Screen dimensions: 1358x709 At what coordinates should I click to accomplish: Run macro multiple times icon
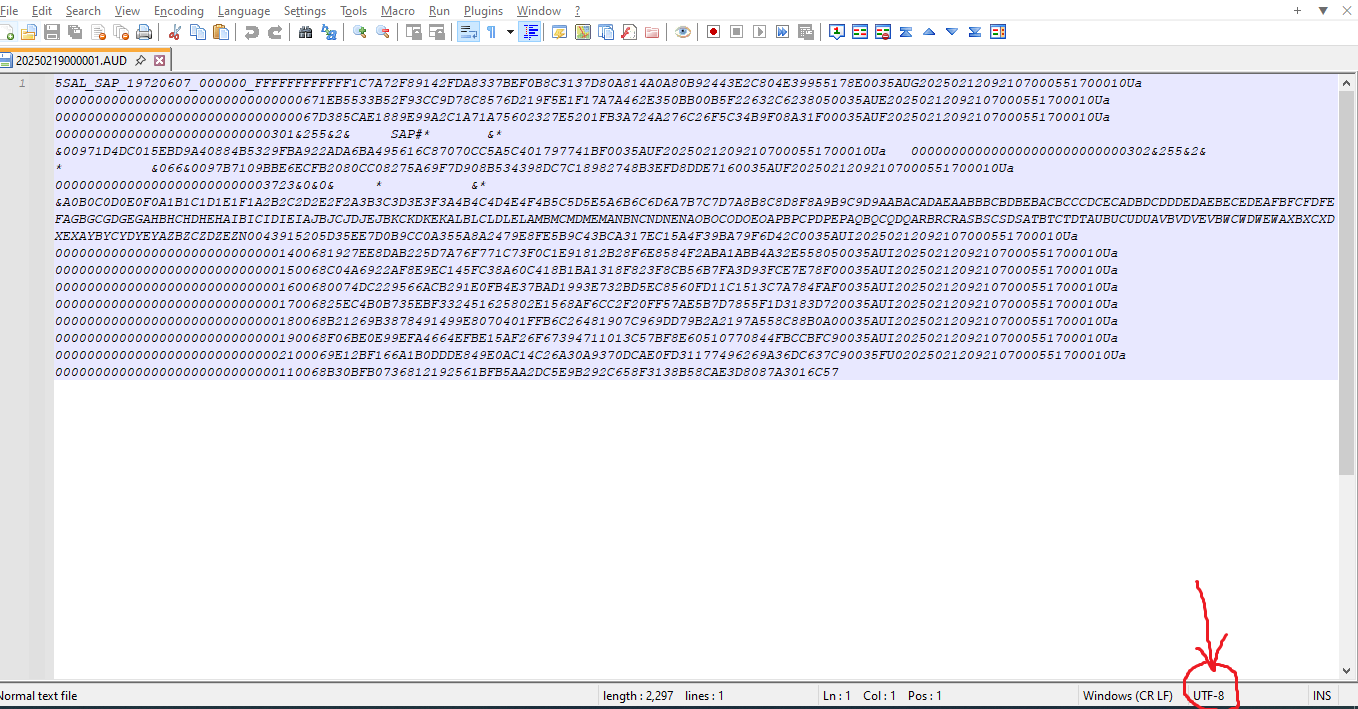tap(782, 32)
